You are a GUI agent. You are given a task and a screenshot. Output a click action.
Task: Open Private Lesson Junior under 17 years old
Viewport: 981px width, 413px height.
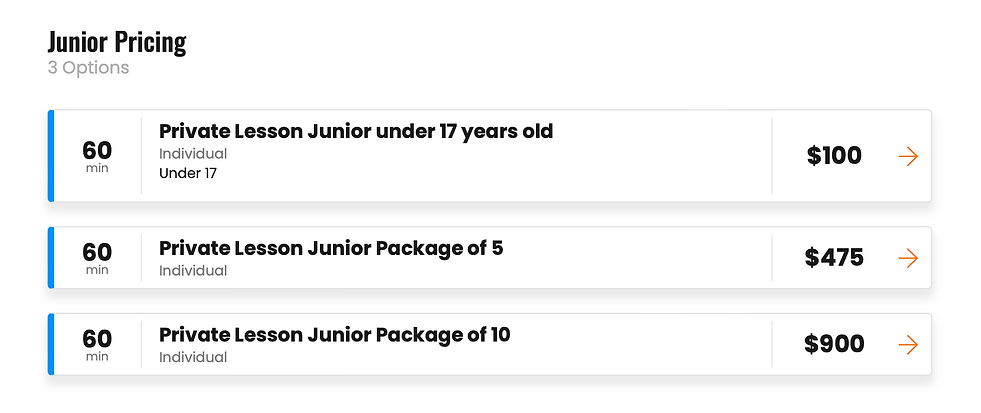[x=356, y=131]
